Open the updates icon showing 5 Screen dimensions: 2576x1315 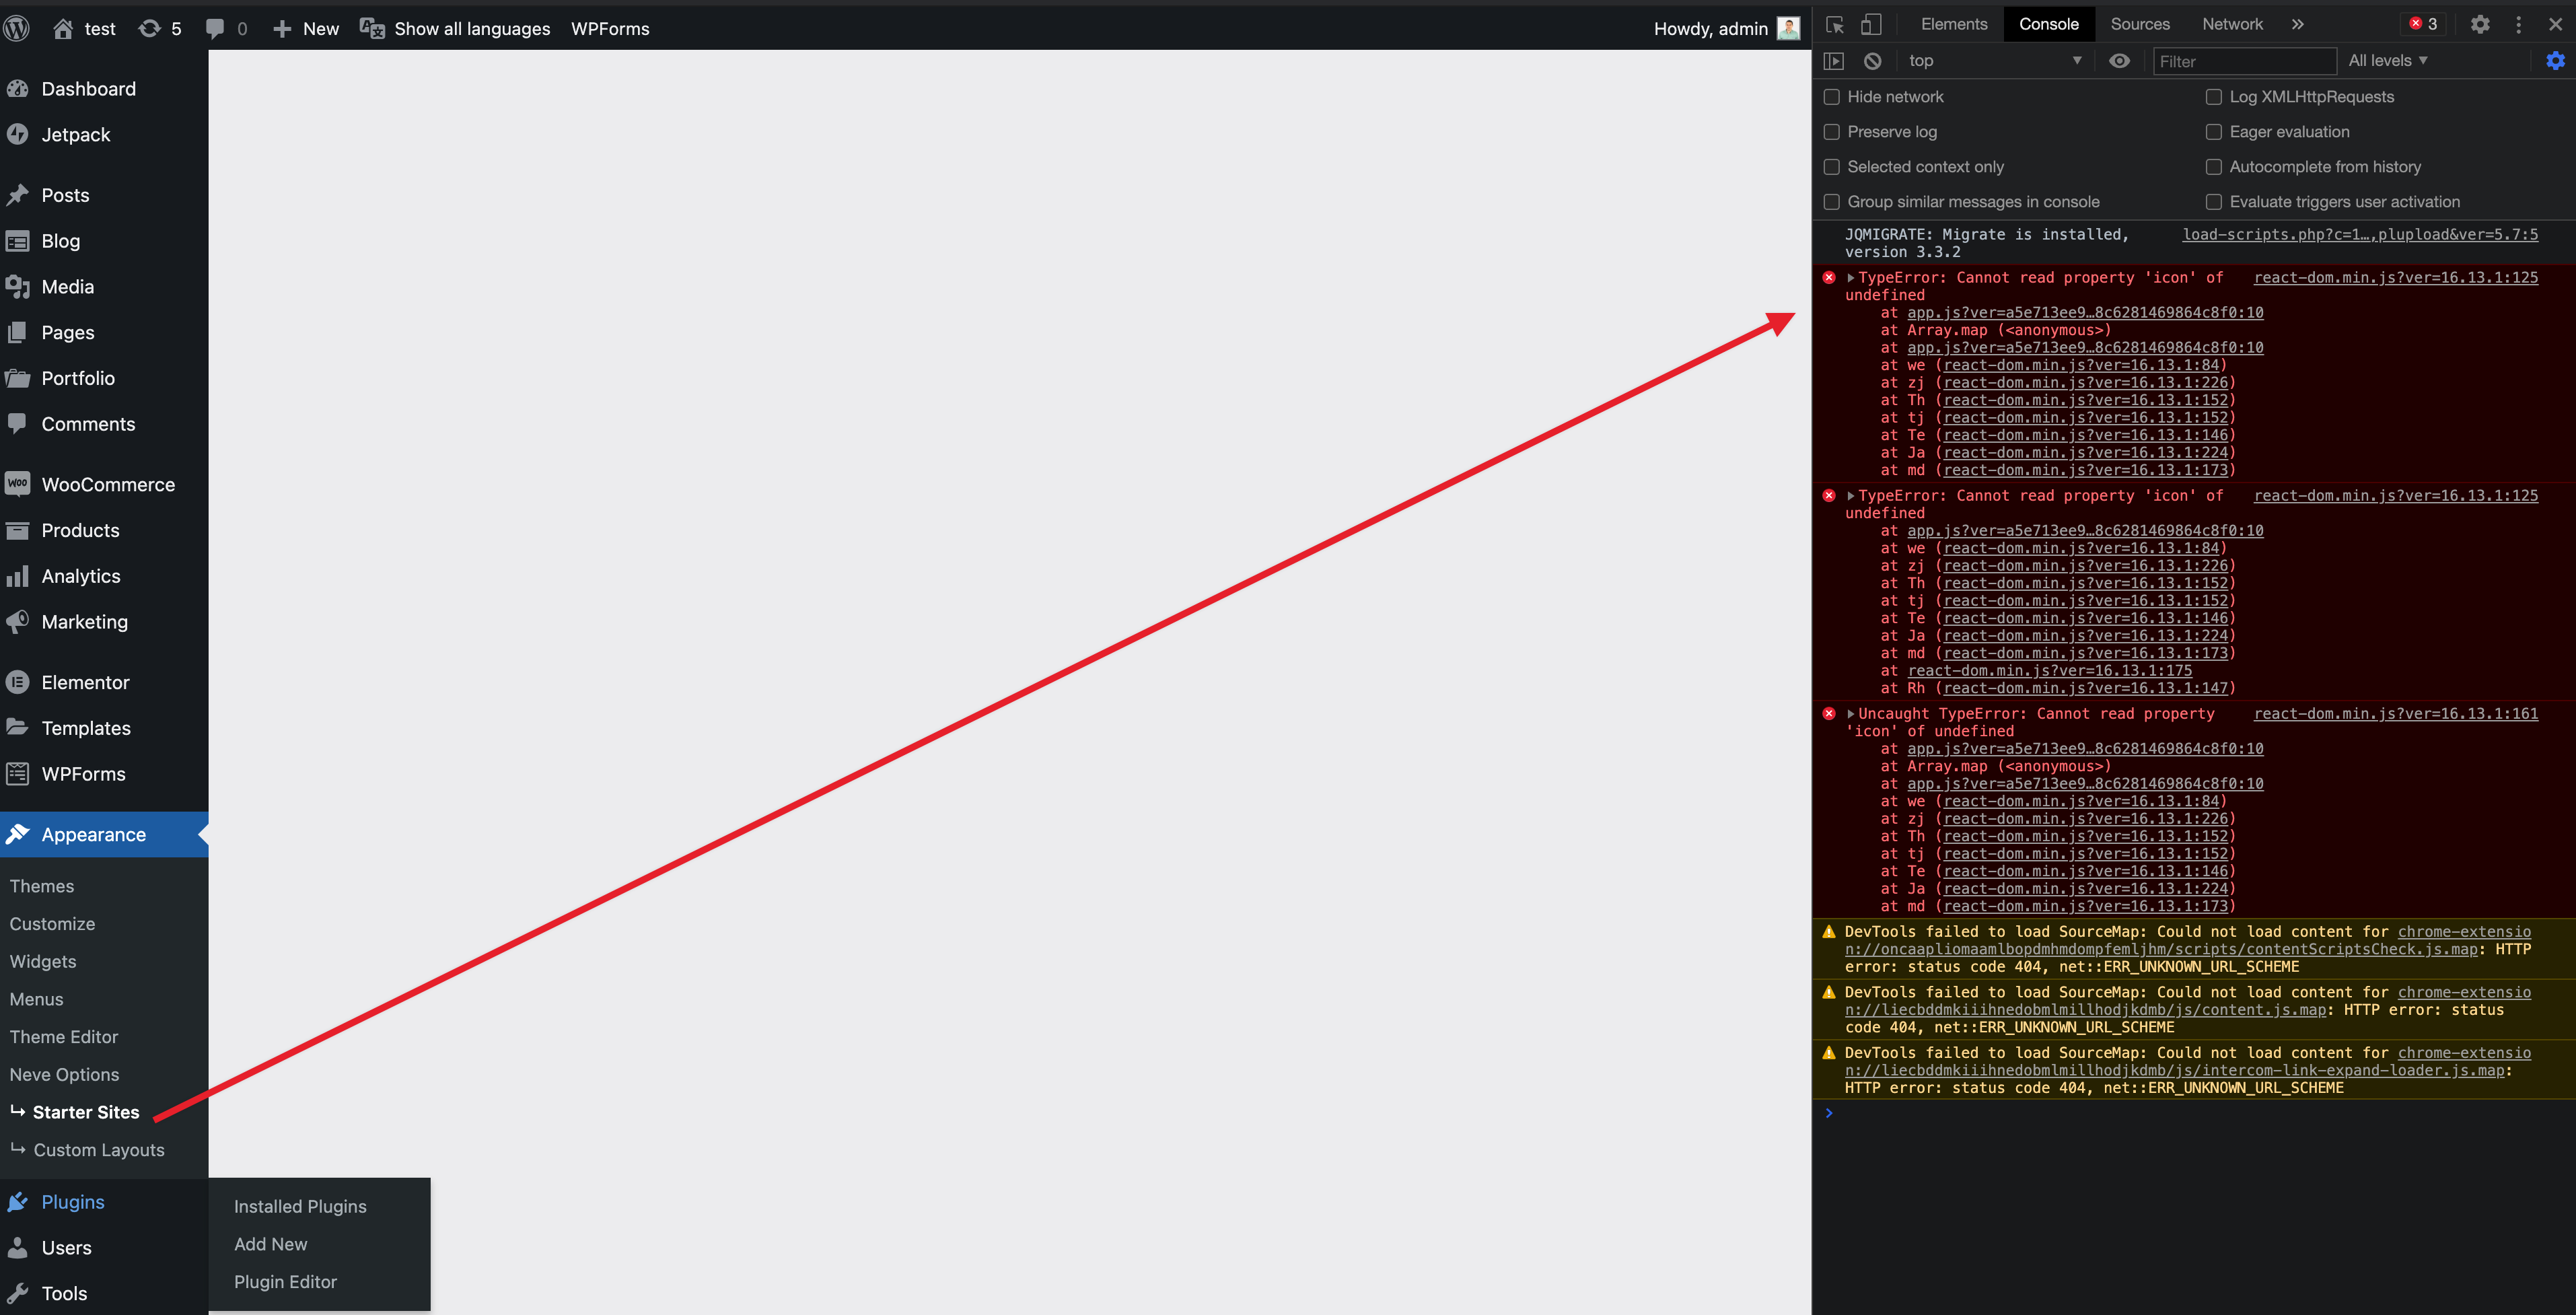tap(160, 28)
